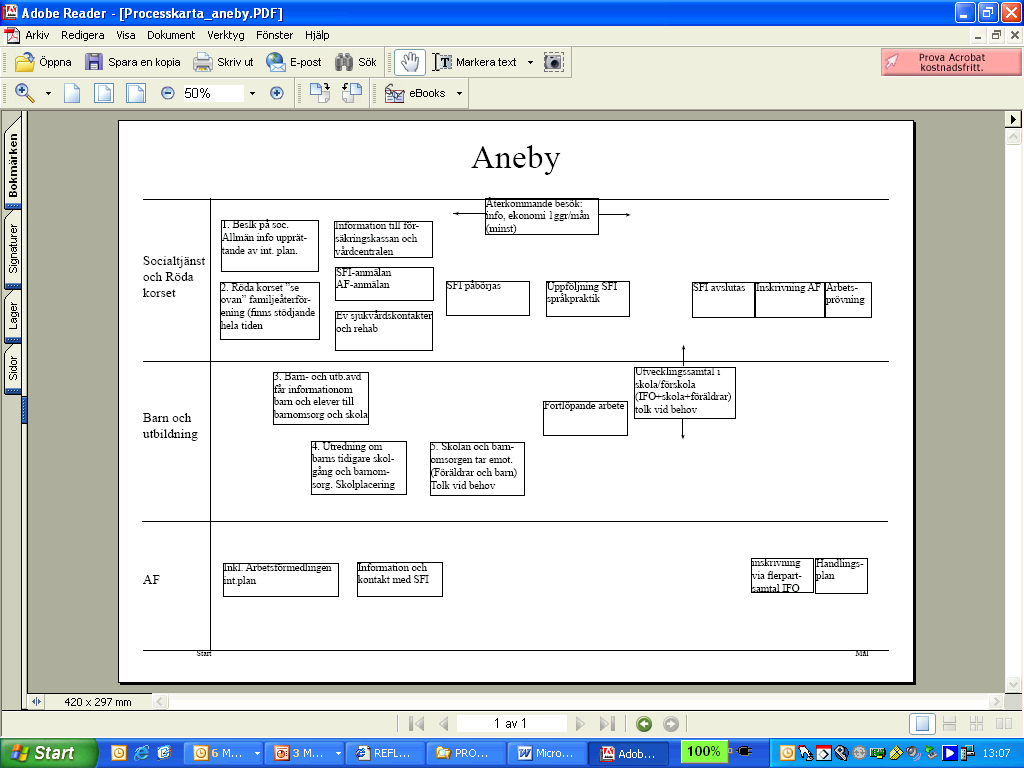Expand the Markera text tool dropdown arrow
1024x768 pixels.
[x=530, y=63]
